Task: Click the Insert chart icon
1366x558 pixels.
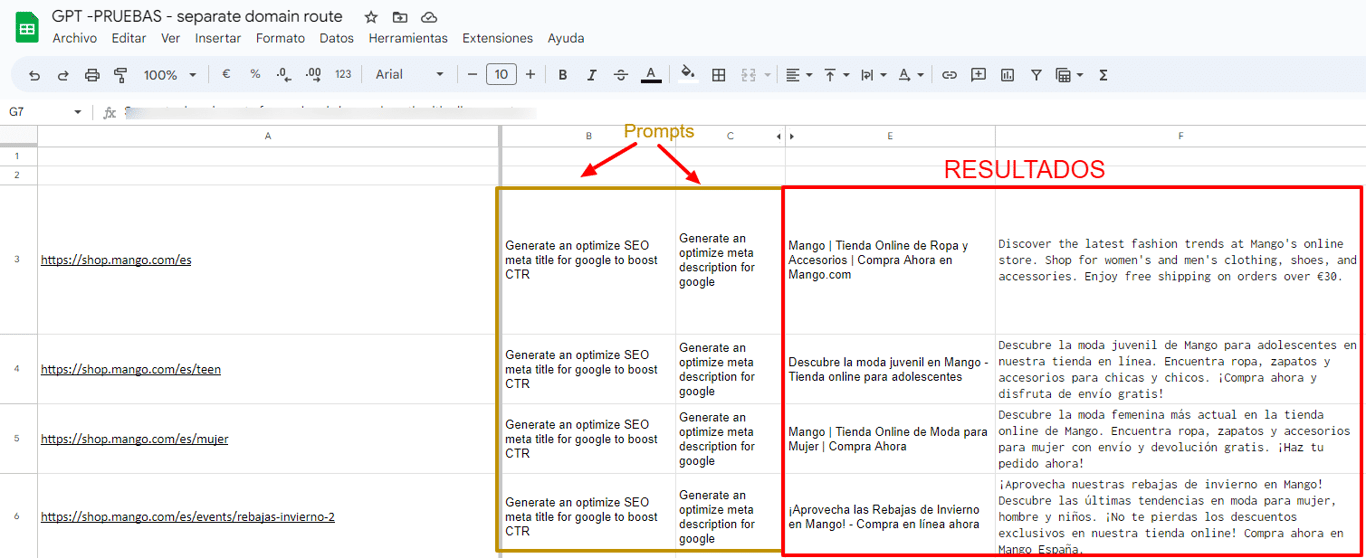Action: [x=1007, y=75]
